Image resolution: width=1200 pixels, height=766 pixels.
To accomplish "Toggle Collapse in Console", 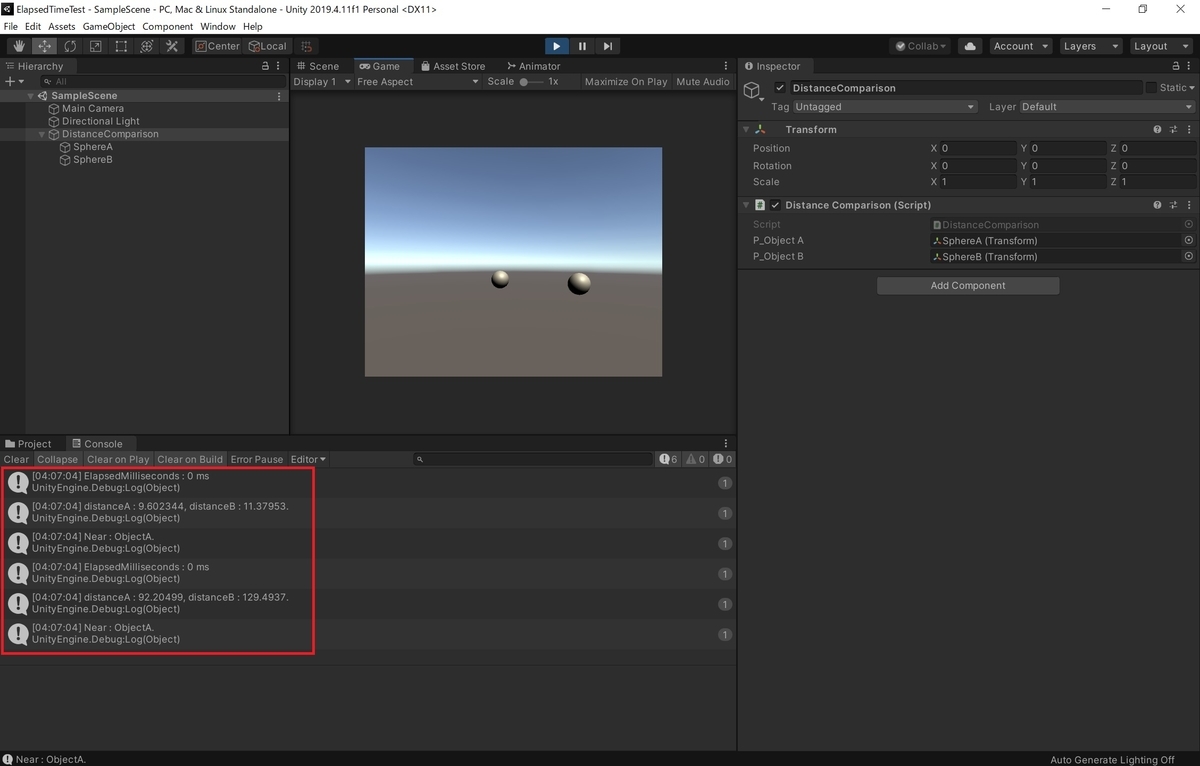I will point(57,460).
